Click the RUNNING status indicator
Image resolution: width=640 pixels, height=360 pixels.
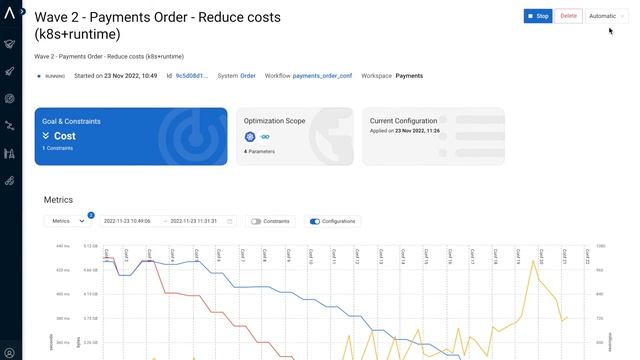click(x=51, y=76)
